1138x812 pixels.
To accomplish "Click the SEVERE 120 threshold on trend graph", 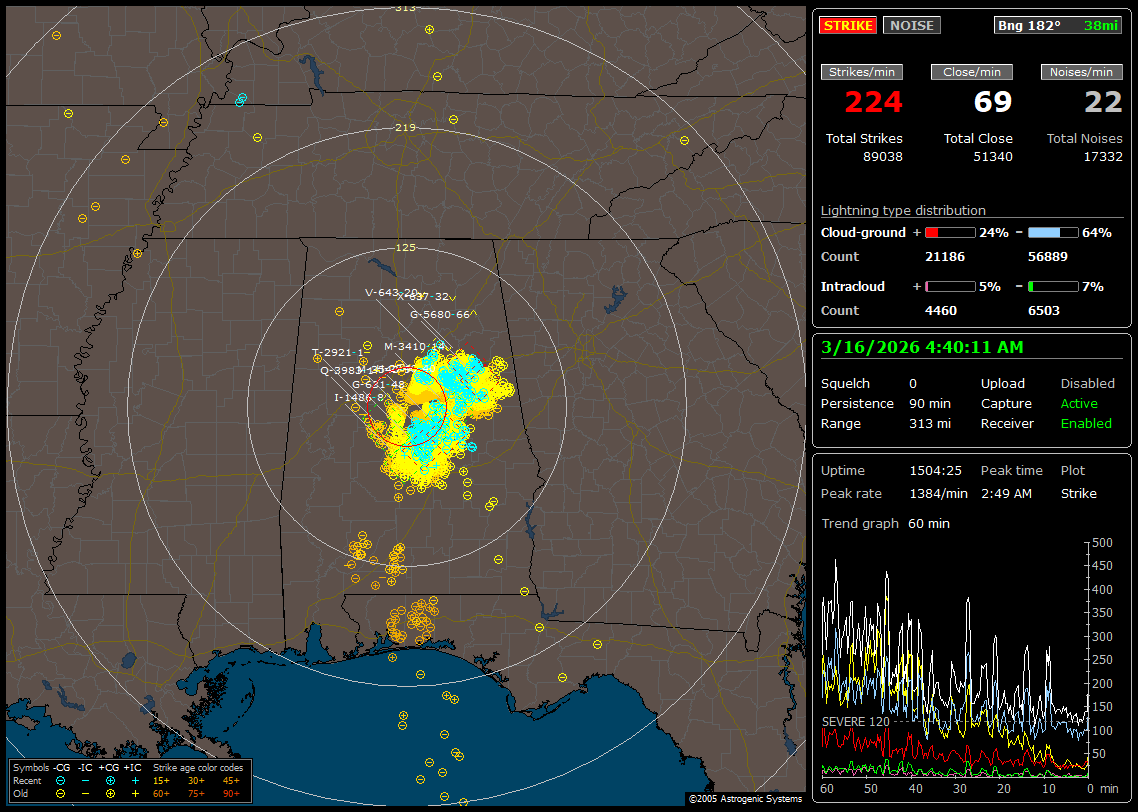I will tap(855, 721).
